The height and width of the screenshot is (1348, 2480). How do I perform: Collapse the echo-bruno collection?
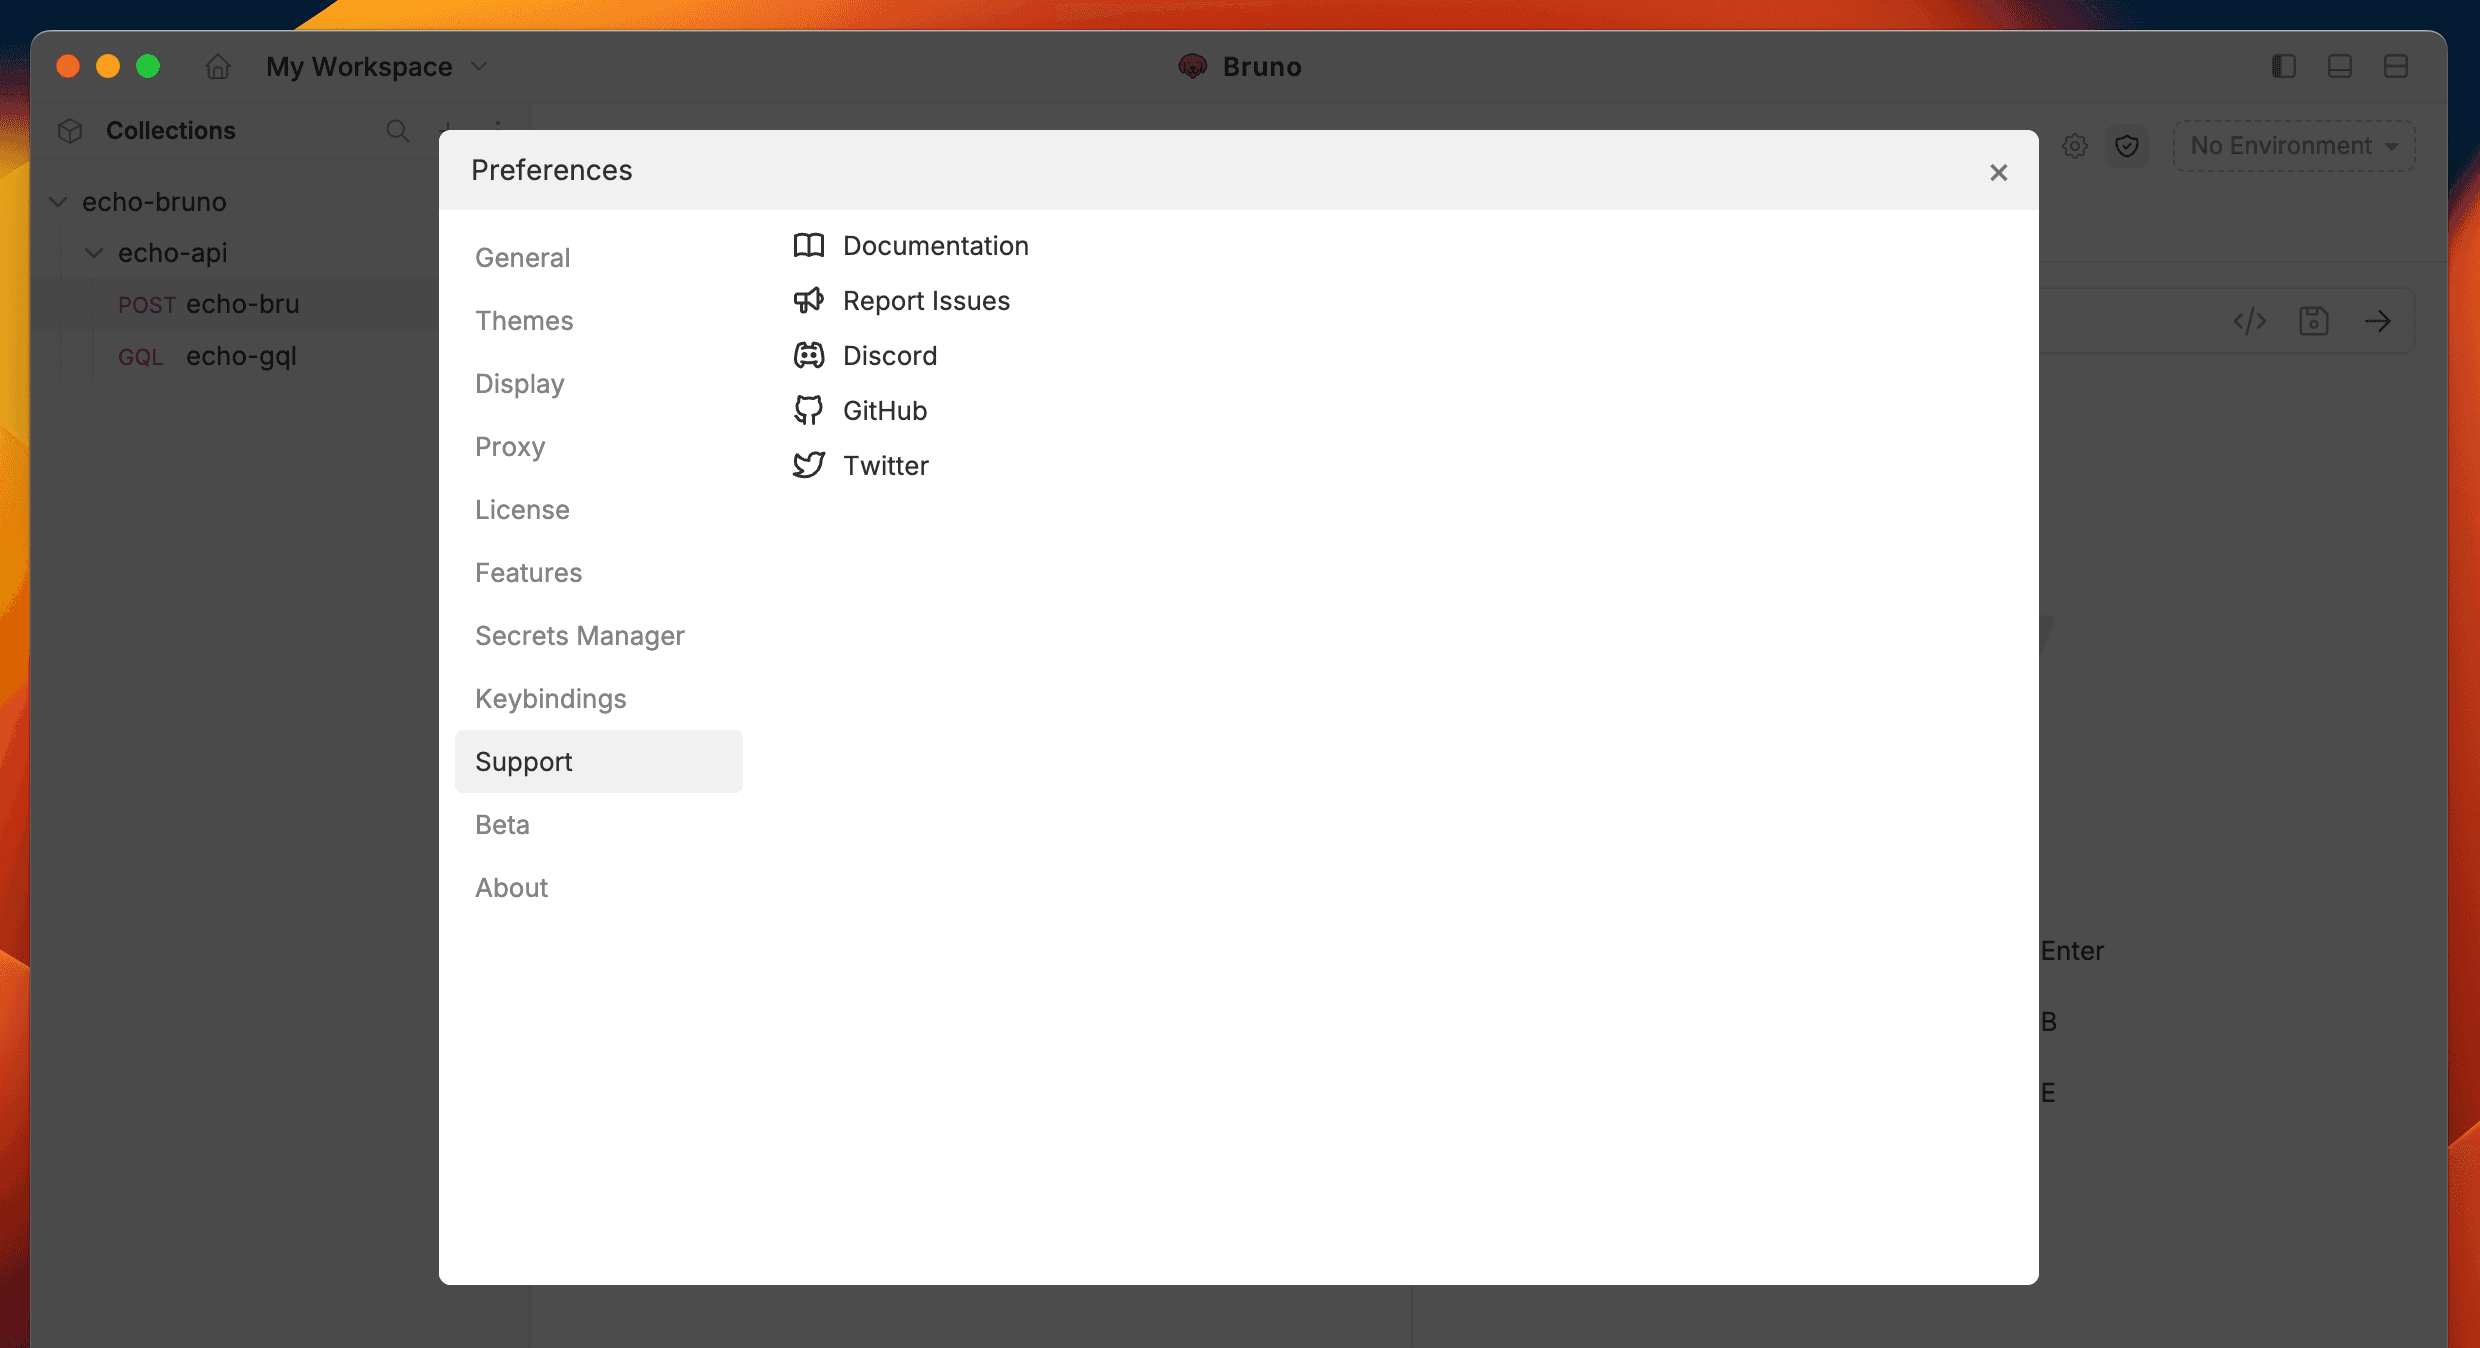point(59,202)
